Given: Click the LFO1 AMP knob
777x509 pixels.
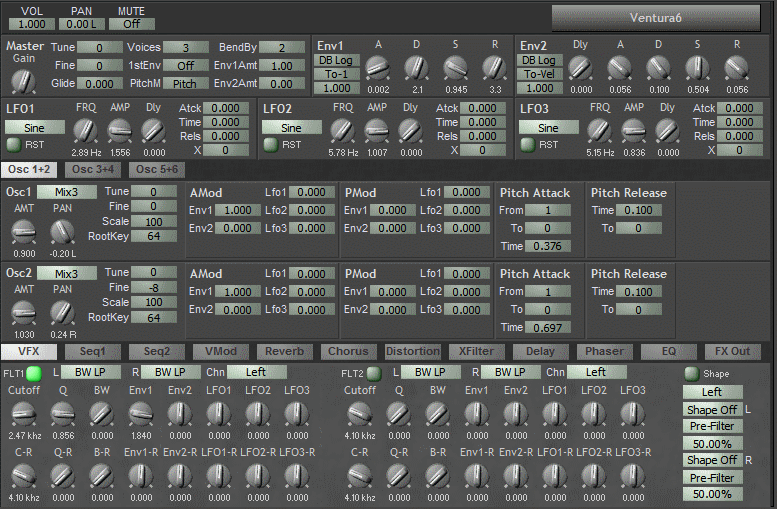Looking at the screenshot, I should click(119, 131).
